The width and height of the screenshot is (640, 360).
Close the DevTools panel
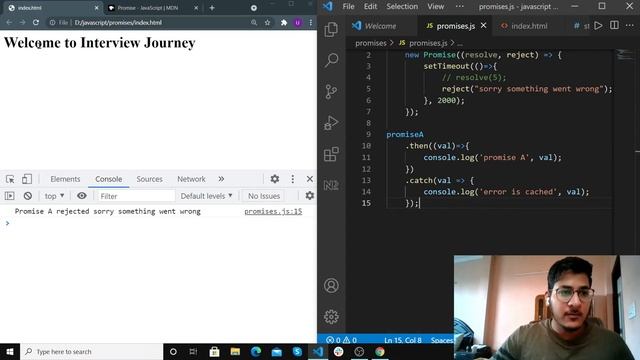point(310,179)
